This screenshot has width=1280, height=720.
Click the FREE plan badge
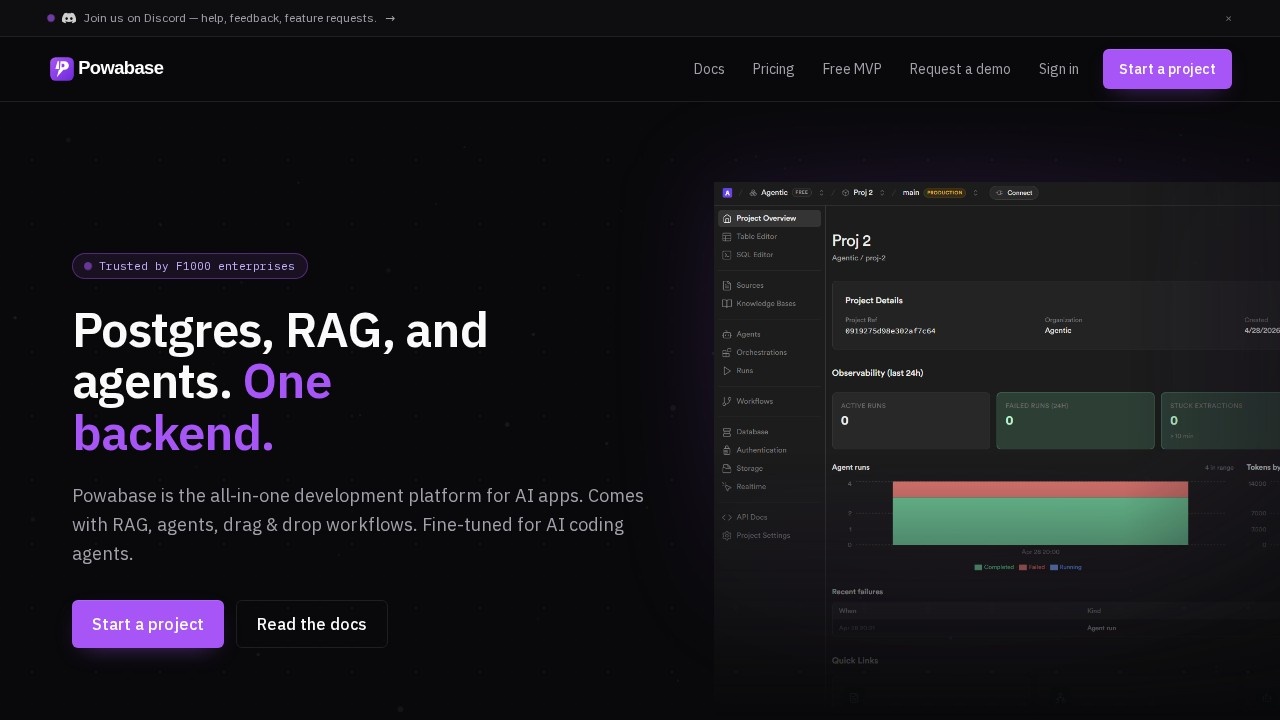(802, 193)
